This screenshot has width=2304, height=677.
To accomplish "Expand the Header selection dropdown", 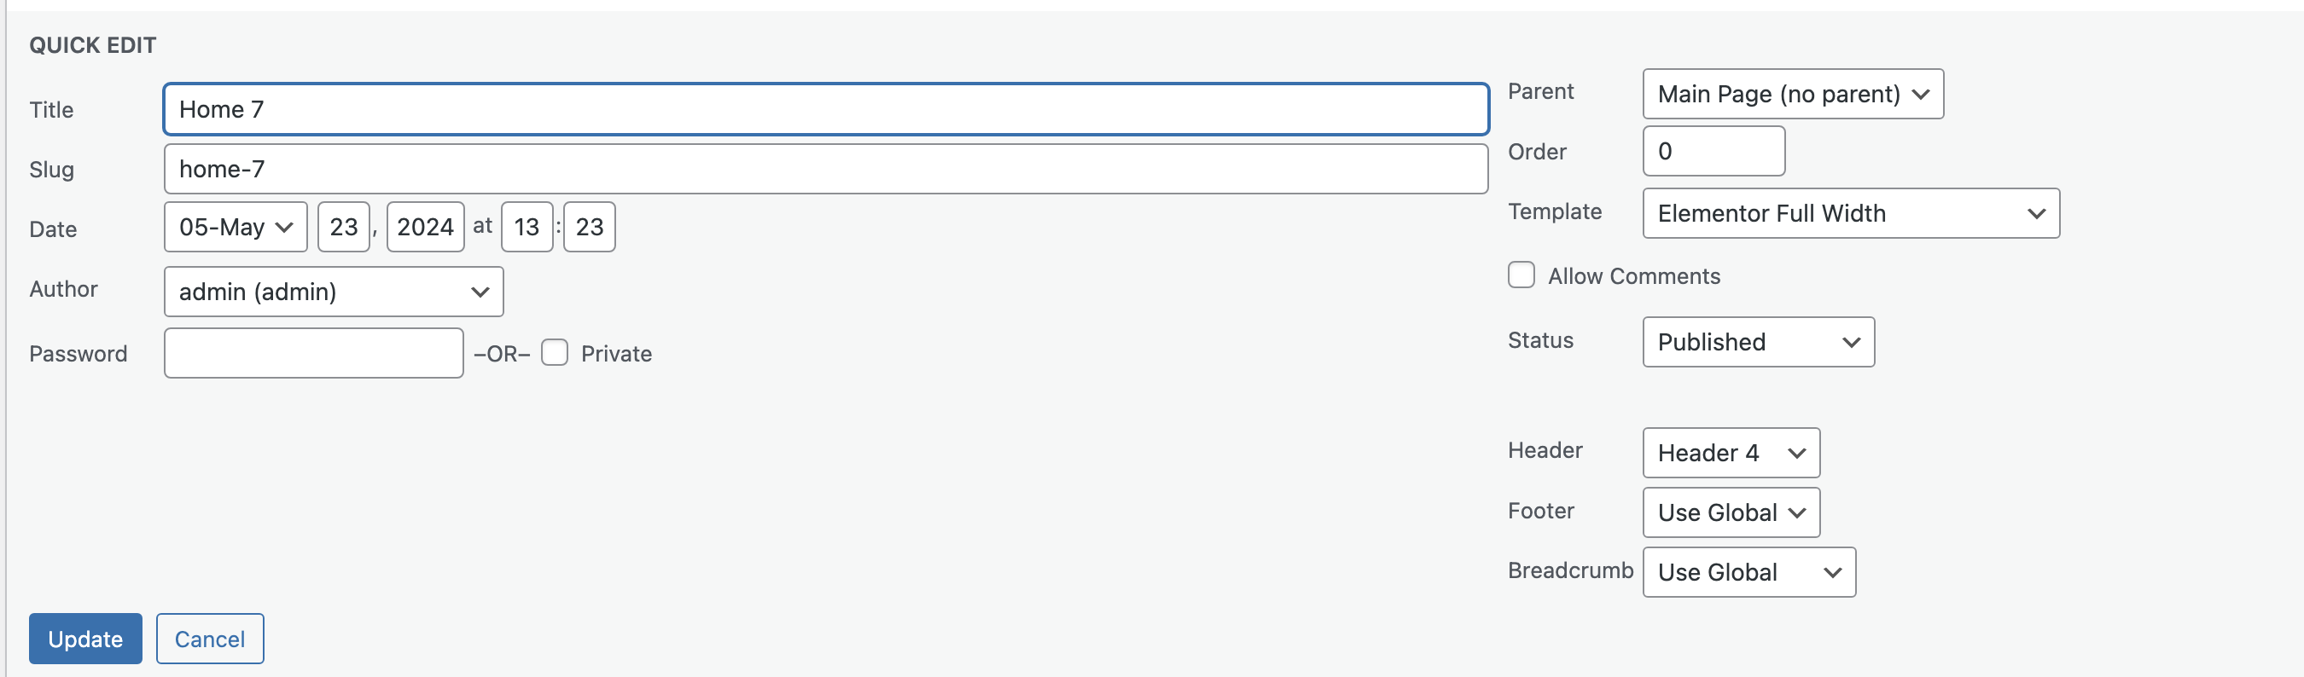I will pyautogui.click(x=1730, y=453).
